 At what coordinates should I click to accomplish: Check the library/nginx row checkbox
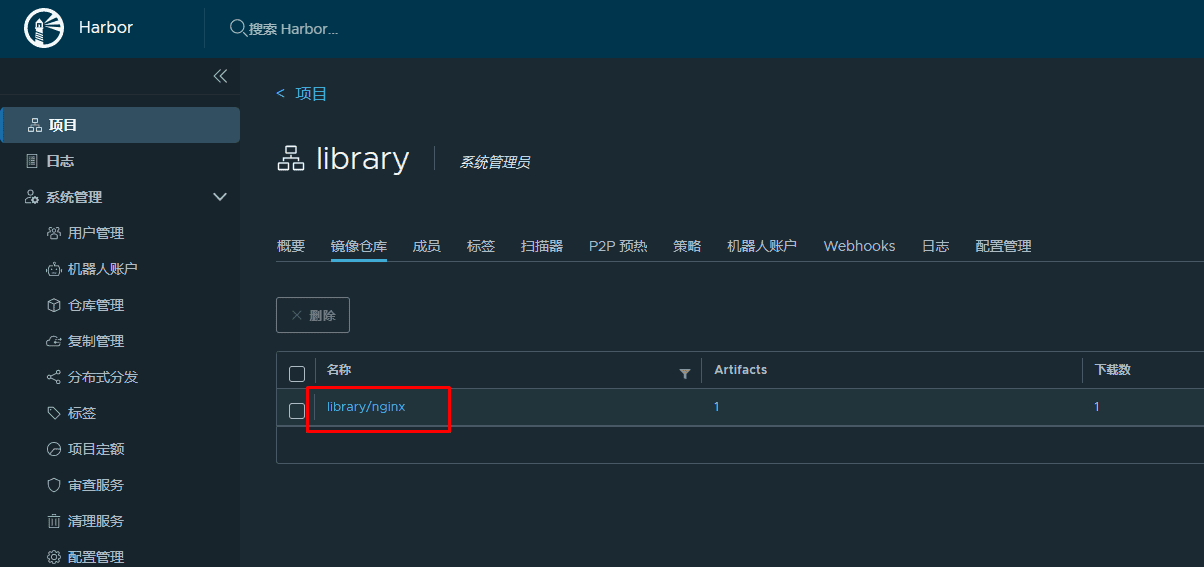click(297, 411)
